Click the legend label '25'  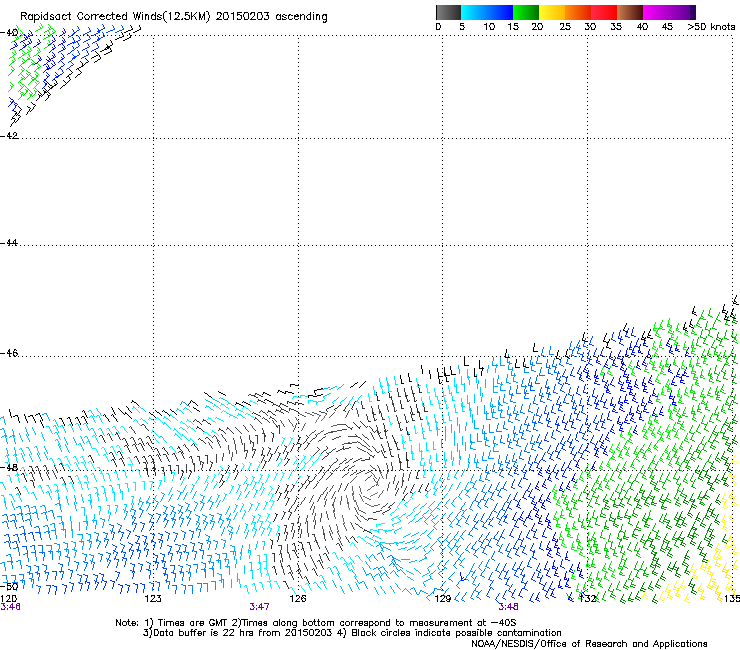pos(565,26)
